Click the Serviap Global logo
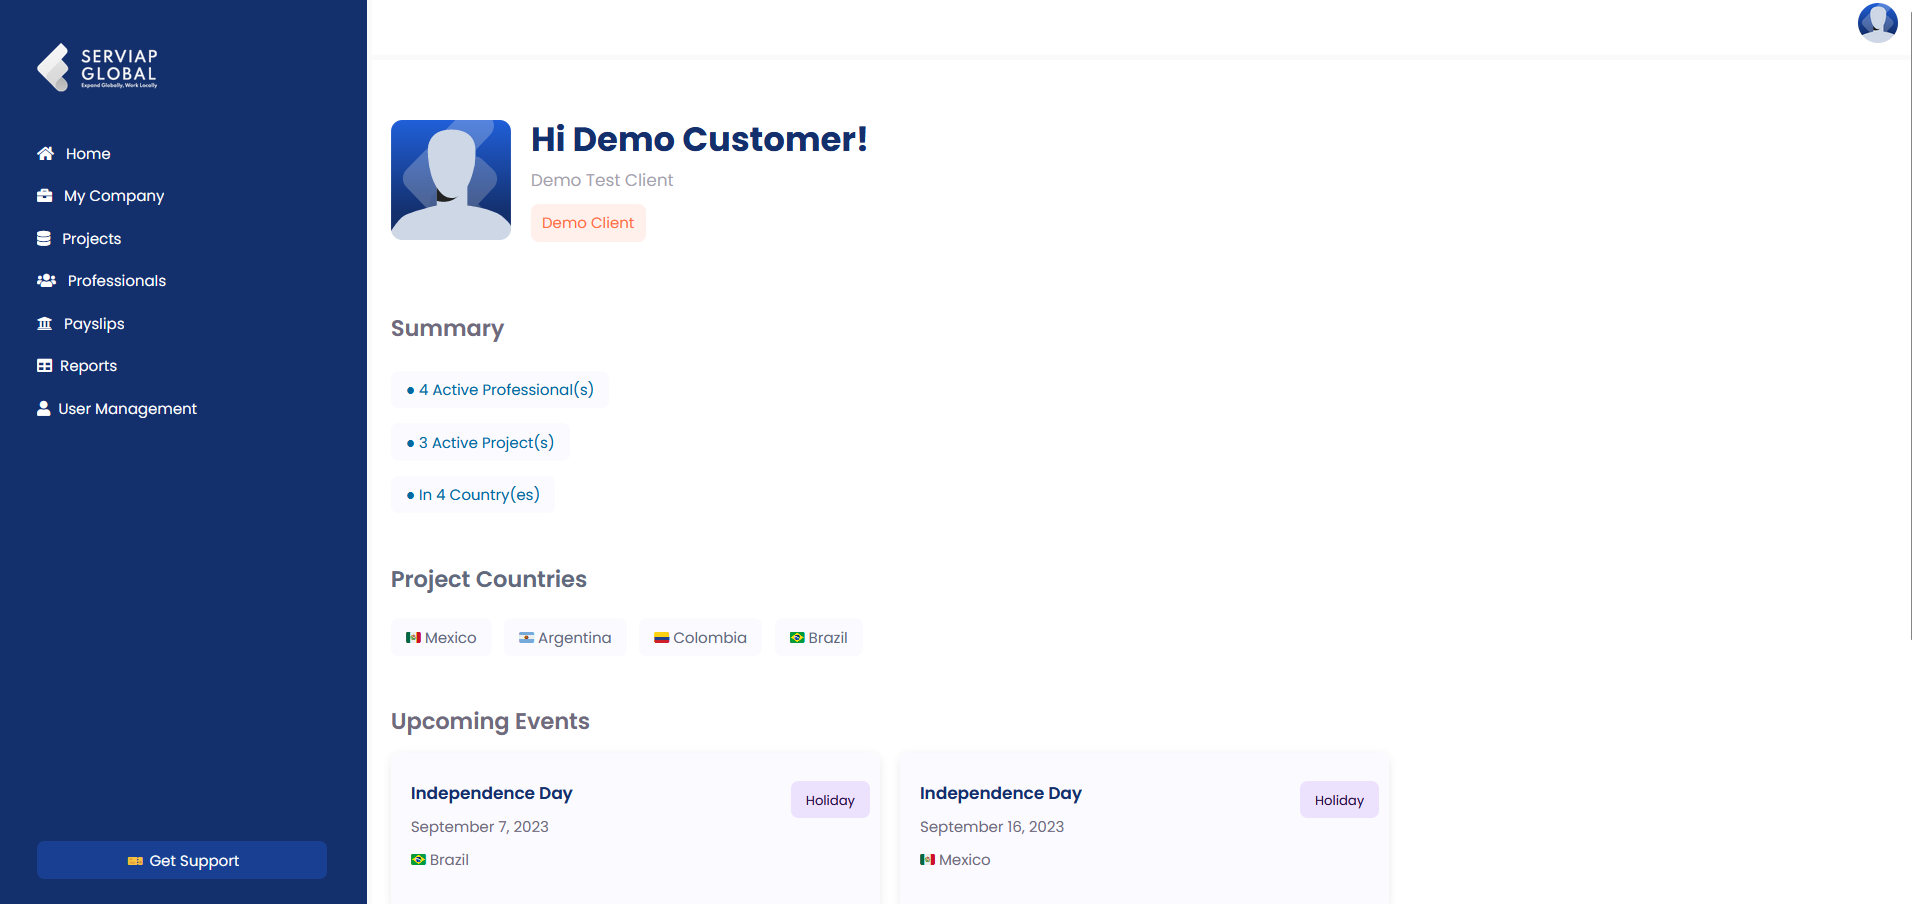1912x904 pixels. click(97, 67)
